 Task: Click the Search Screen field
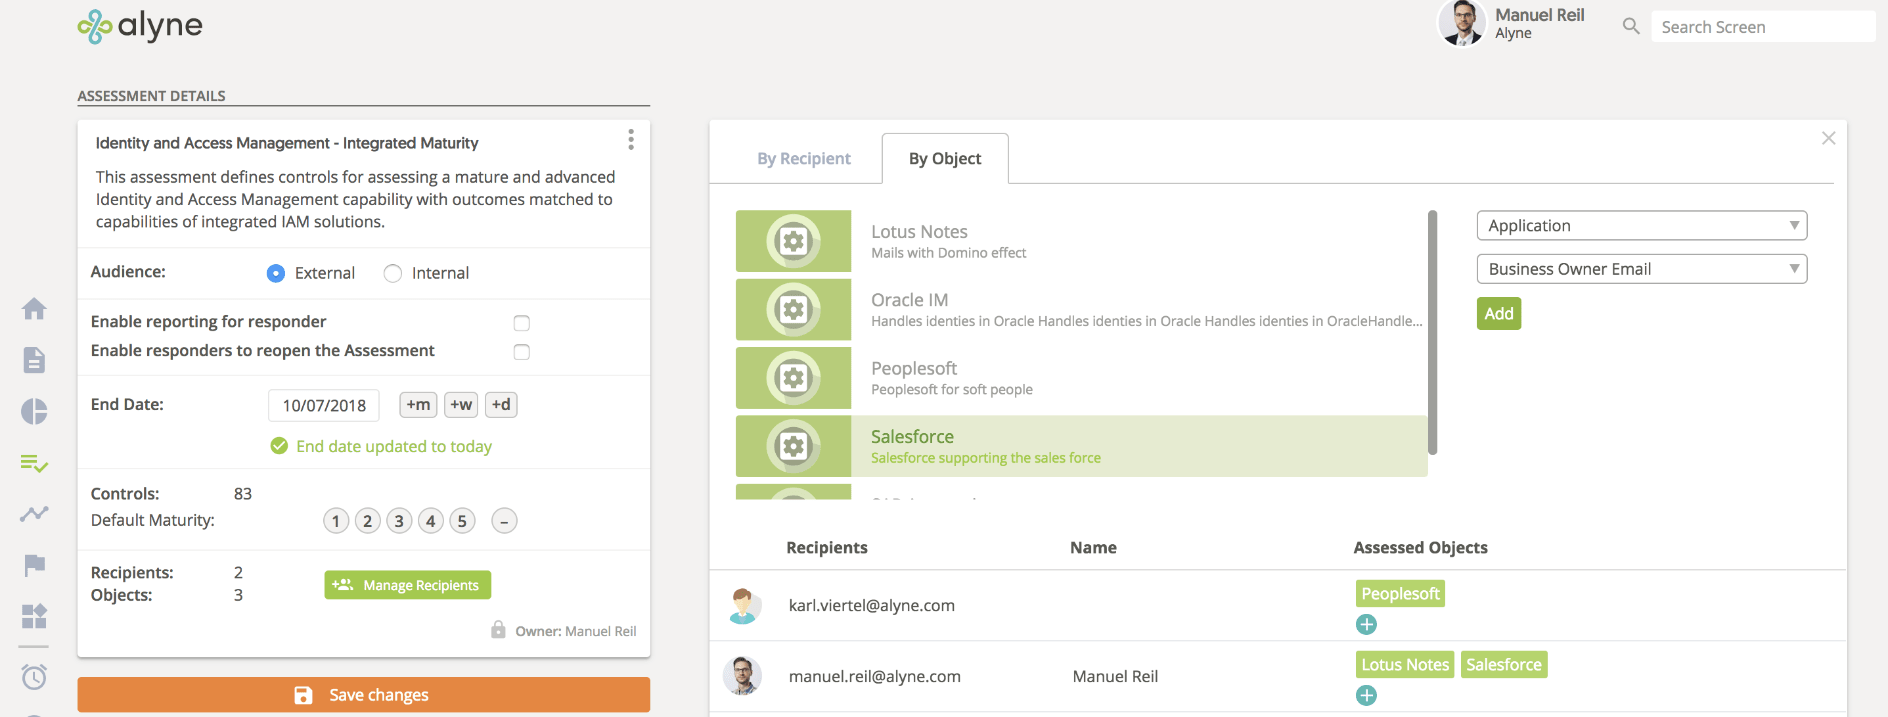[x=1763, y=27]
